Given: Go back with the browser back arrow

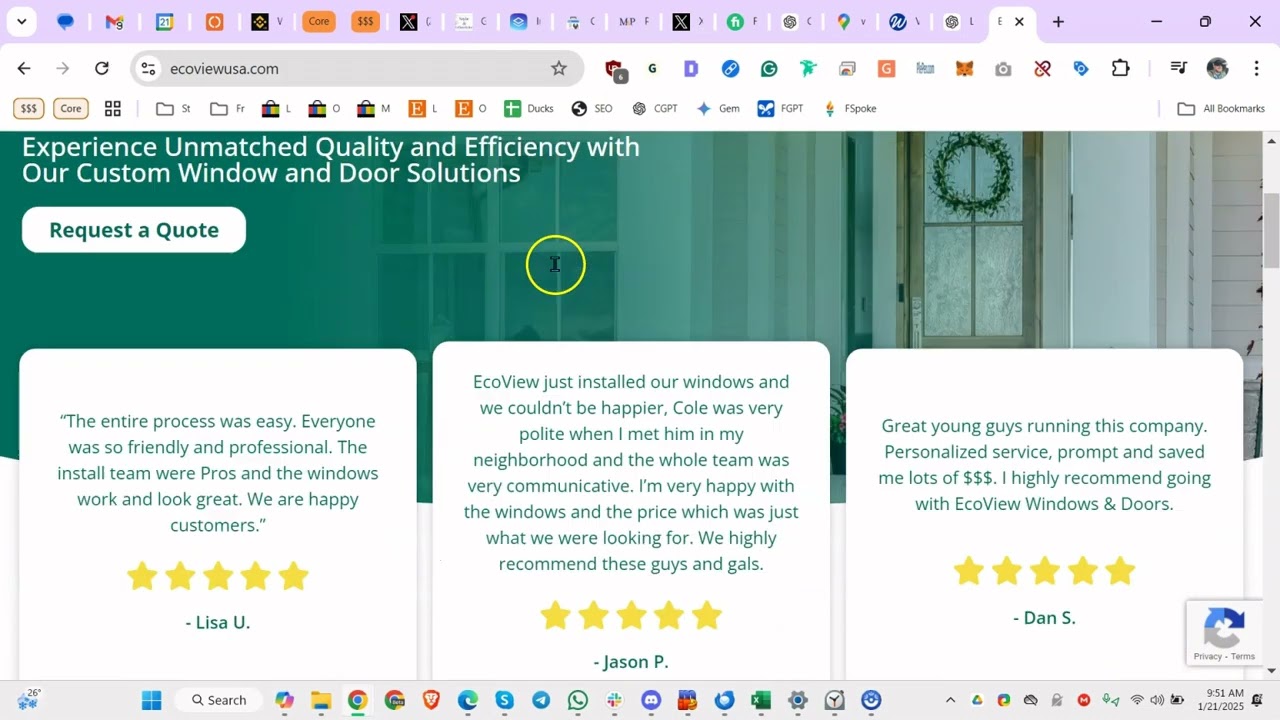Looking at the screenshot, I should tap(24, 68).
